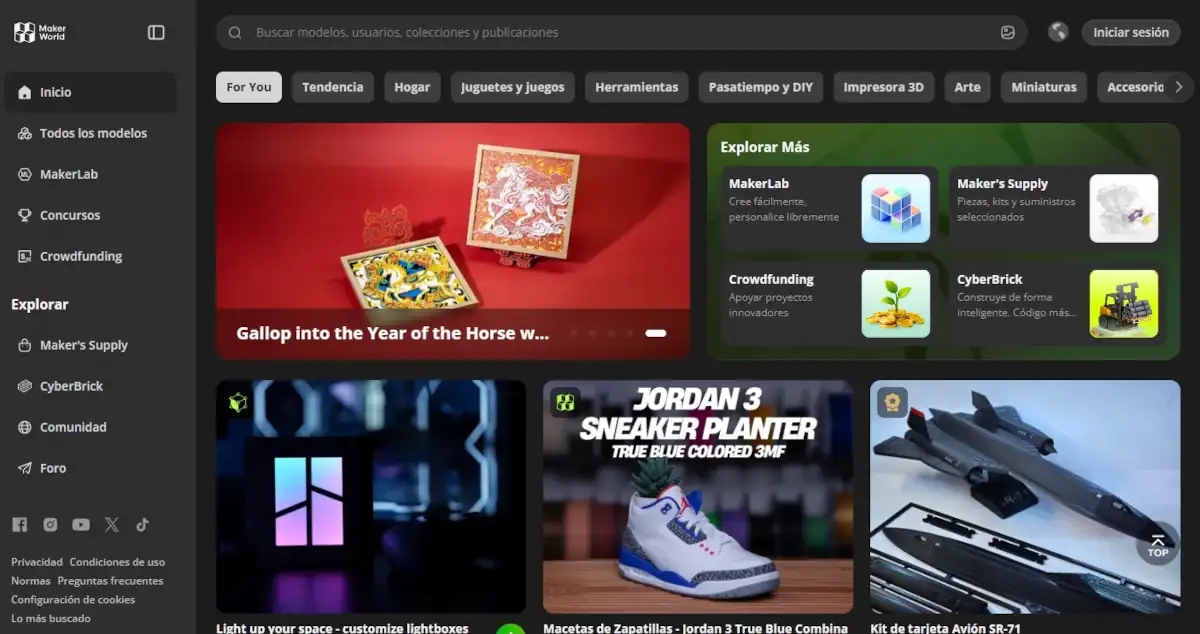Open the TikTok social icon
The height and width of the screenshot is (634, 1200).
click(143, 525)
